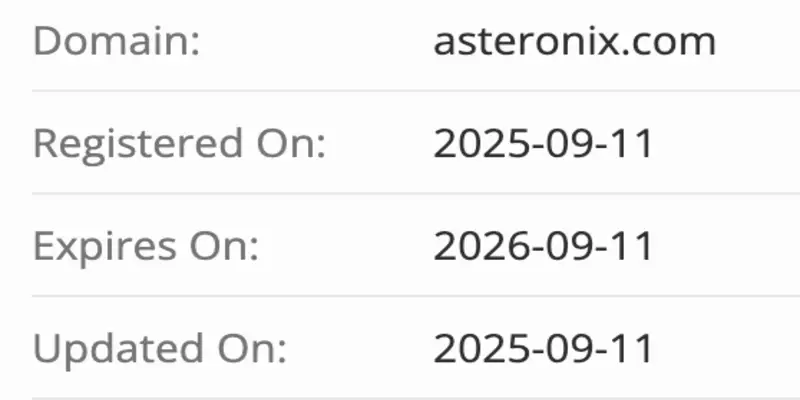Select the 2026-09-11 expiry date
800x400 pixels.
tap(543, 246)
